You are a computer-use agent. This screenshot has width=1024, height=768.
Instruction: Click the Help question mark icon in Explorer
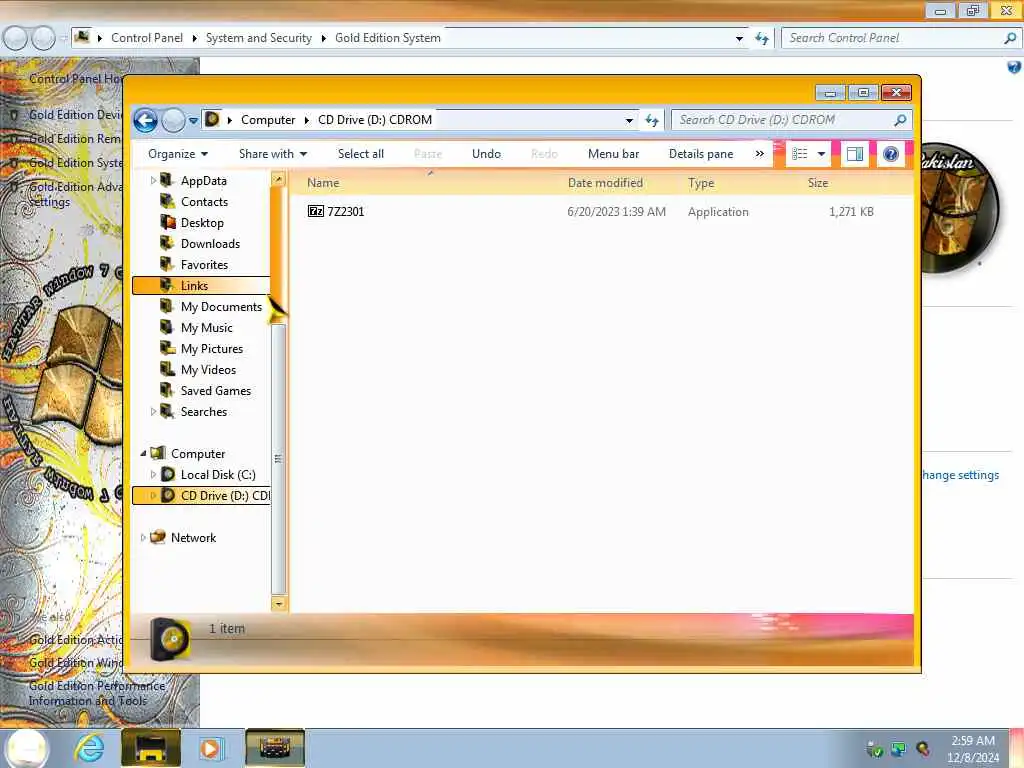pos(891,154)
